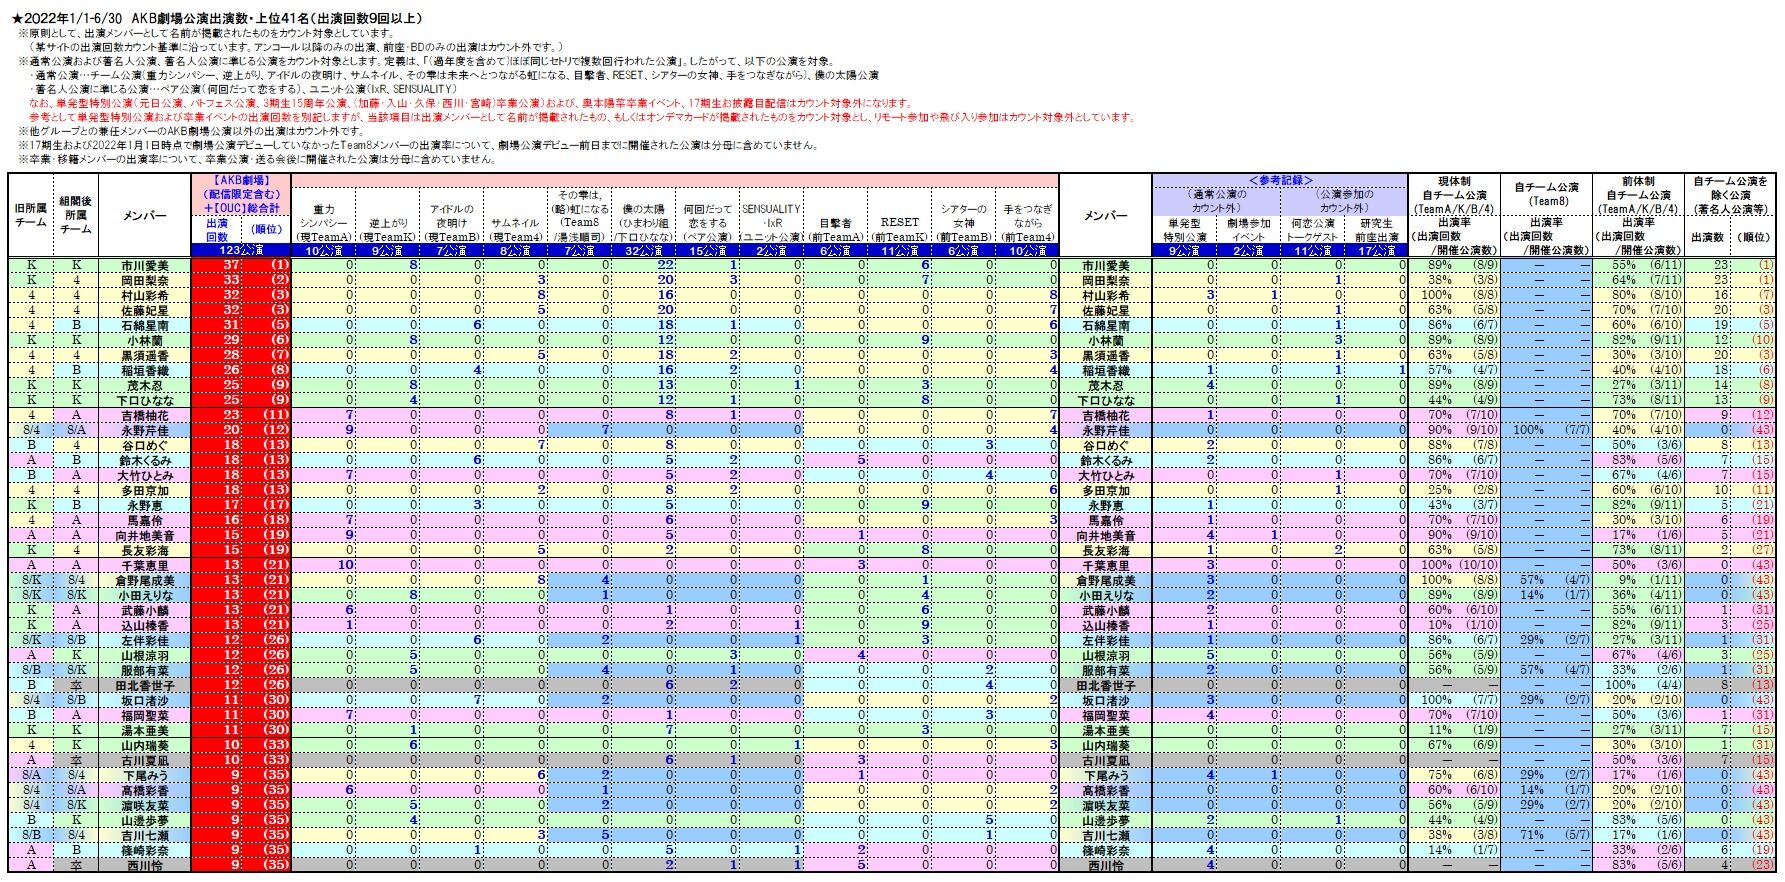
Task: Click 田北香世子's 前体制 rate 100%
Action: (1622, 685)
